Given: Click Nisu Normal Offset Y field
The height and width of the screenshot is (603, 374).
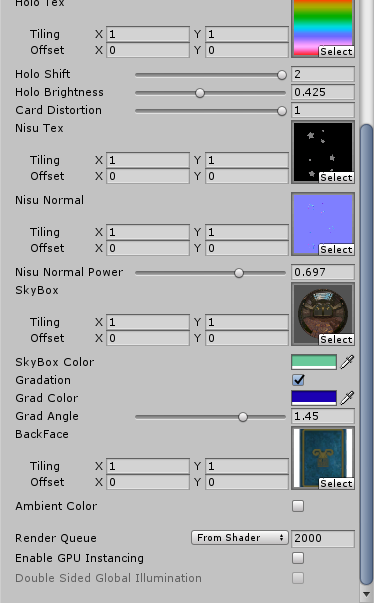Looking at the screenshot, I should click(x=247, y=248).
